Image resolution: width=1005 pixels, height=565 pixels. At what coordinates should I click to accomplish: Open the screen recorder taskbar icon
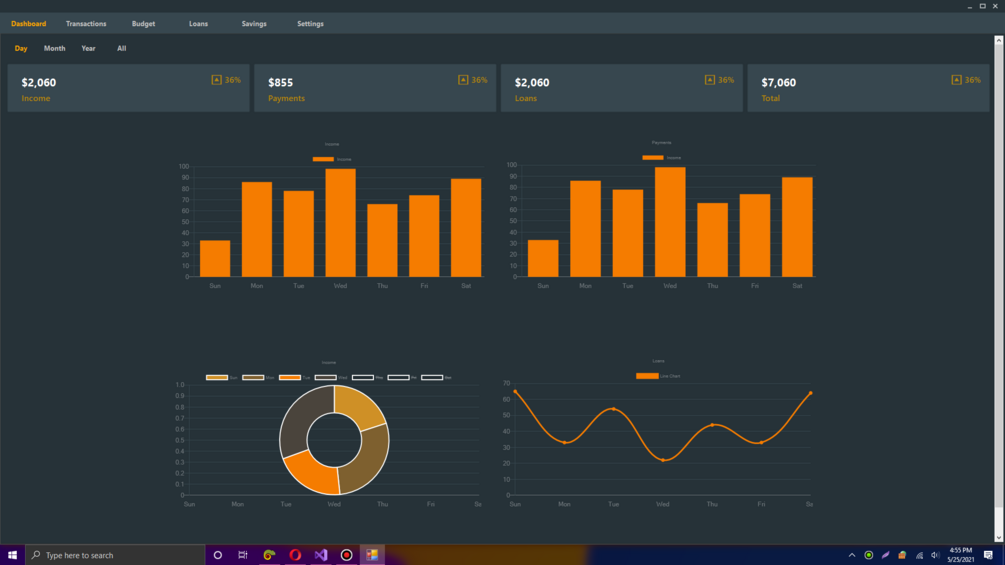346,555
